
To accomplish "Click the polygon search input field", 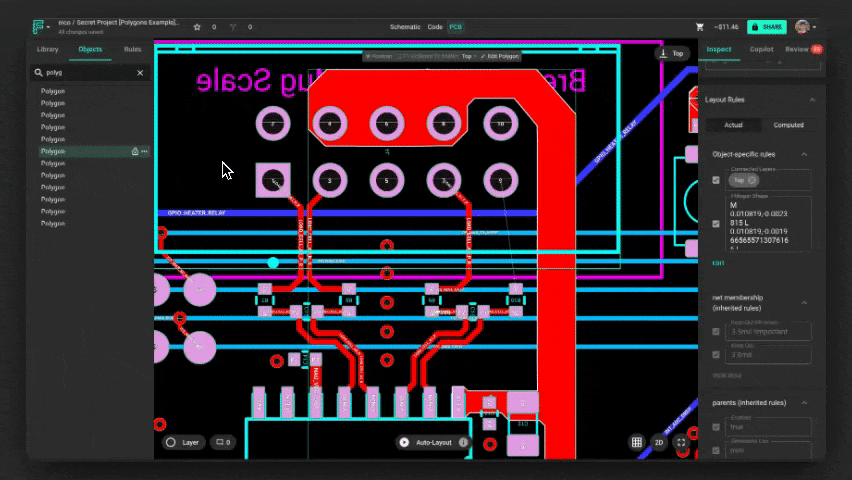I will coord(88,73).
